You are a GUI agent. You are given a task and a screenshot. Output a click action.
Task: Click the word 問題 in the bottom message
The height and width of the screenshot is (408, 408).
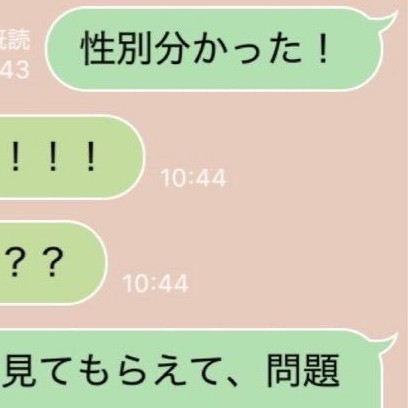tap(303, 371)
